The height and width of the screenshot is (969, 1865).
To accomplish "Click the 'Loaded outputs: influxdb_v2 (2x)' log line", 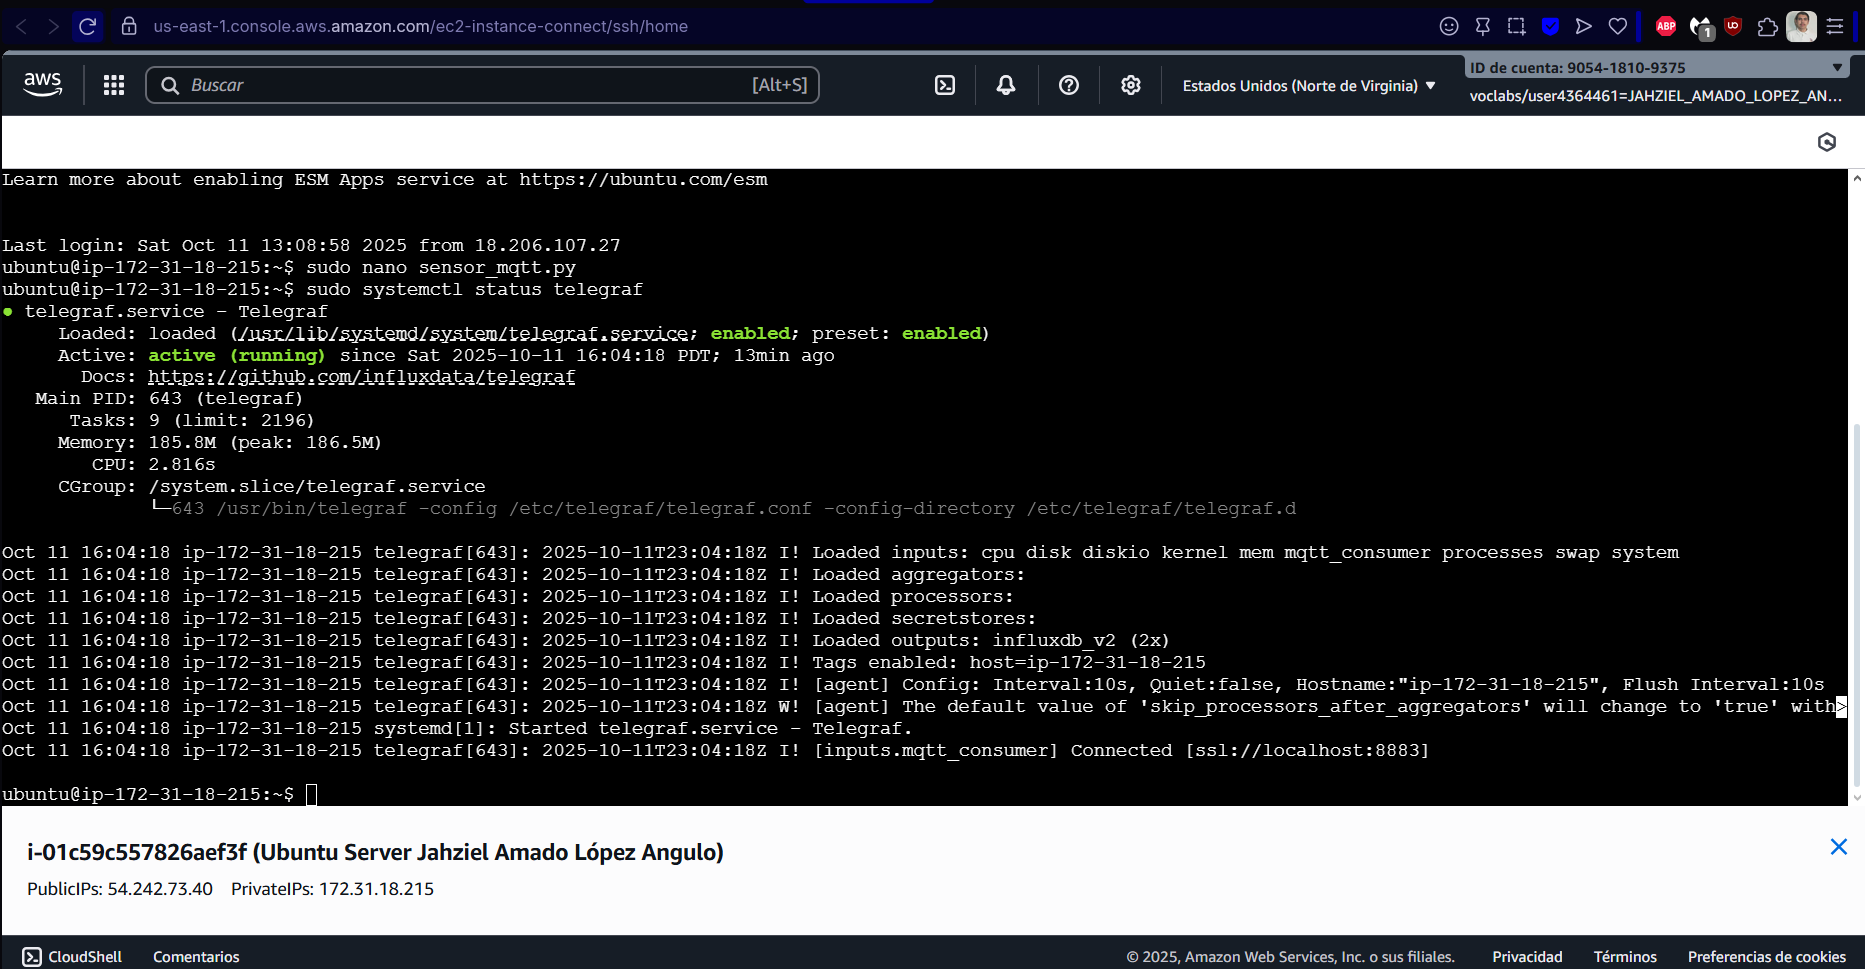I will tap(991, 640).
